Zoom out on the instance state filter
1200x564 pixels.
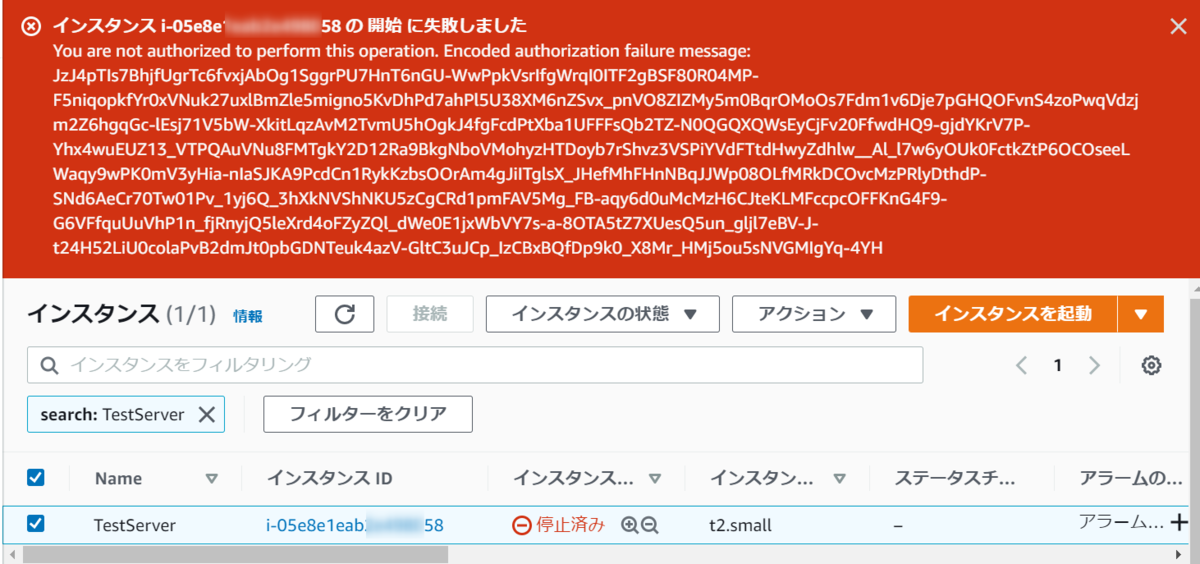pyautogui.click(x=650, y=525)
